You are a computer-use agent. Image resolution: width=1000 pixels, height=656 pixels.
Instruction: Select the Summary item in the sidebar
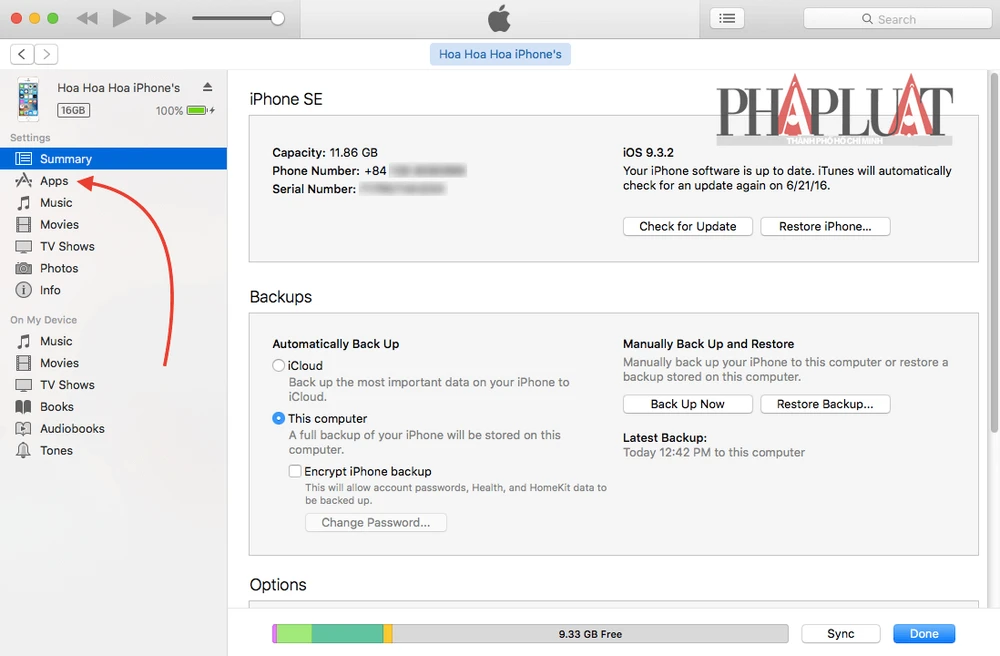pos(66,159)
